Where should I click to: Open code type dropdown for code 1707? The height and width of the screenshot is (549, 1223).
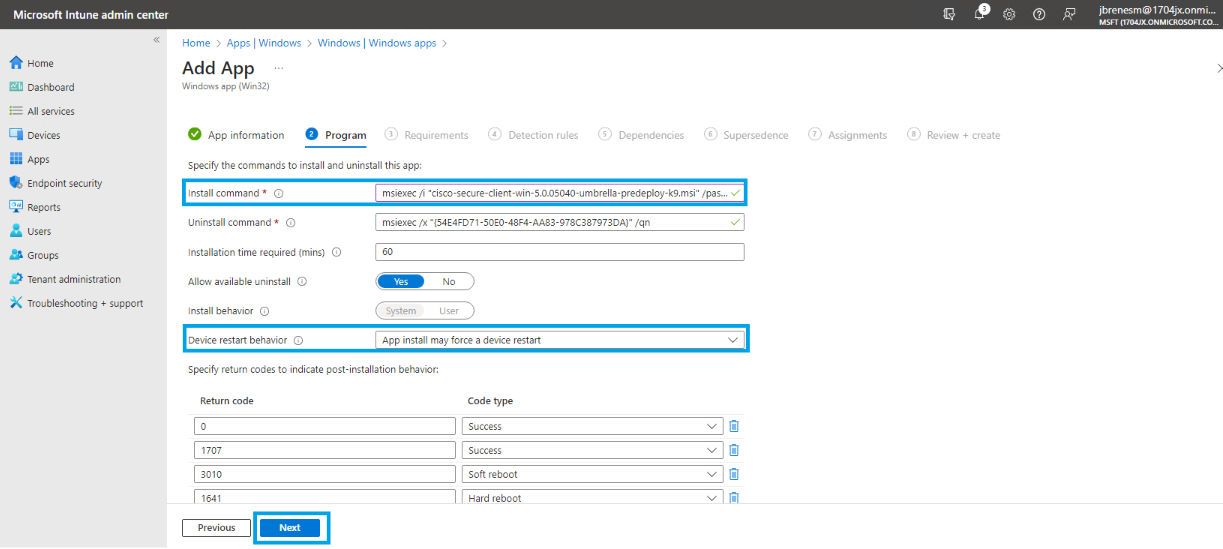tap(593, 450)
